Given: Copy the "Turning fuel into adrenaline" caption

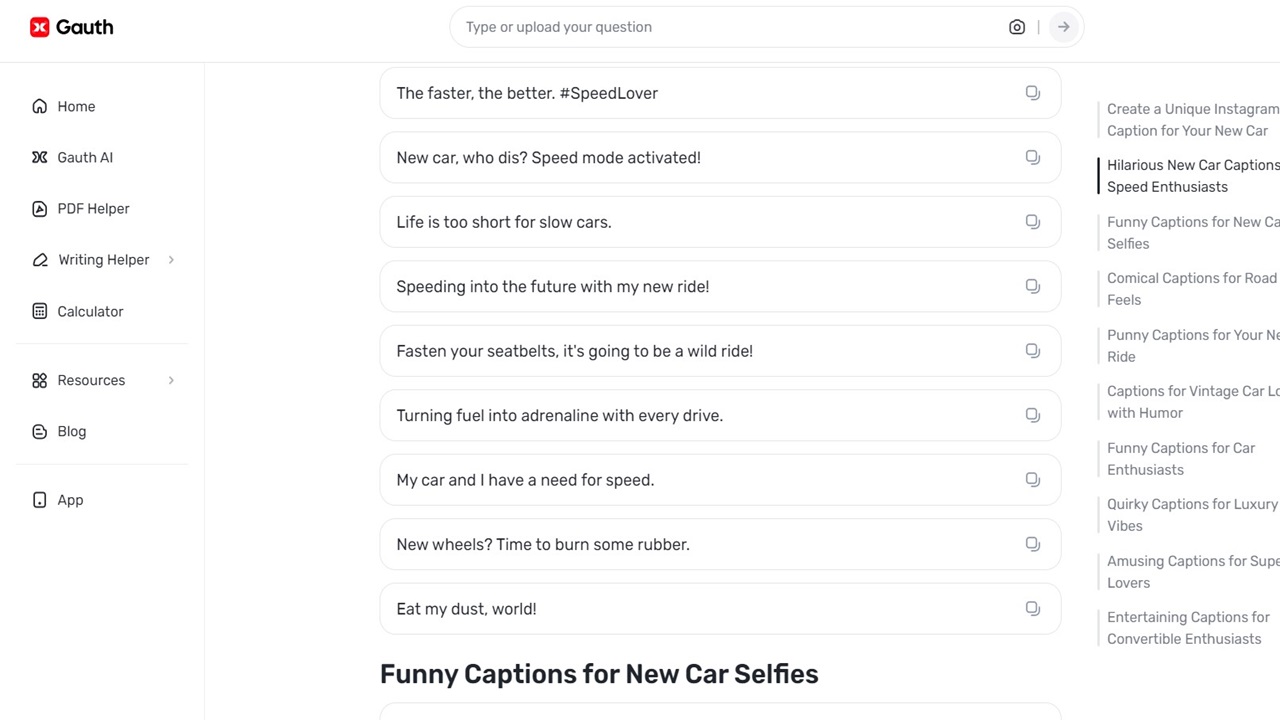Looking at the screenshot, I should [1032, 415].
